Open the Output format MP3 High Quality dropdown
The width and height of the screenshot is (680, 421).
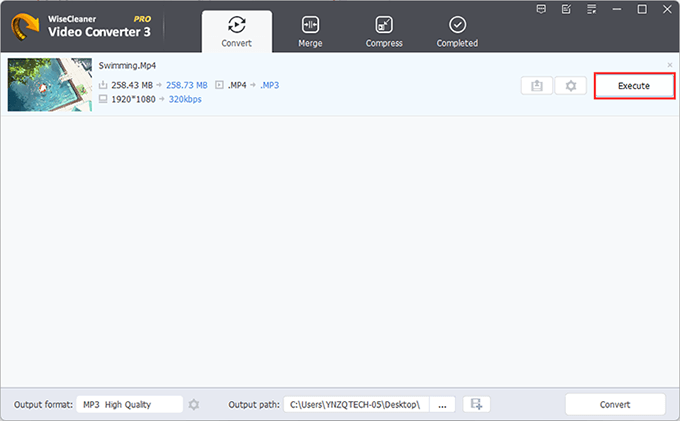click(x=129, y=405)
